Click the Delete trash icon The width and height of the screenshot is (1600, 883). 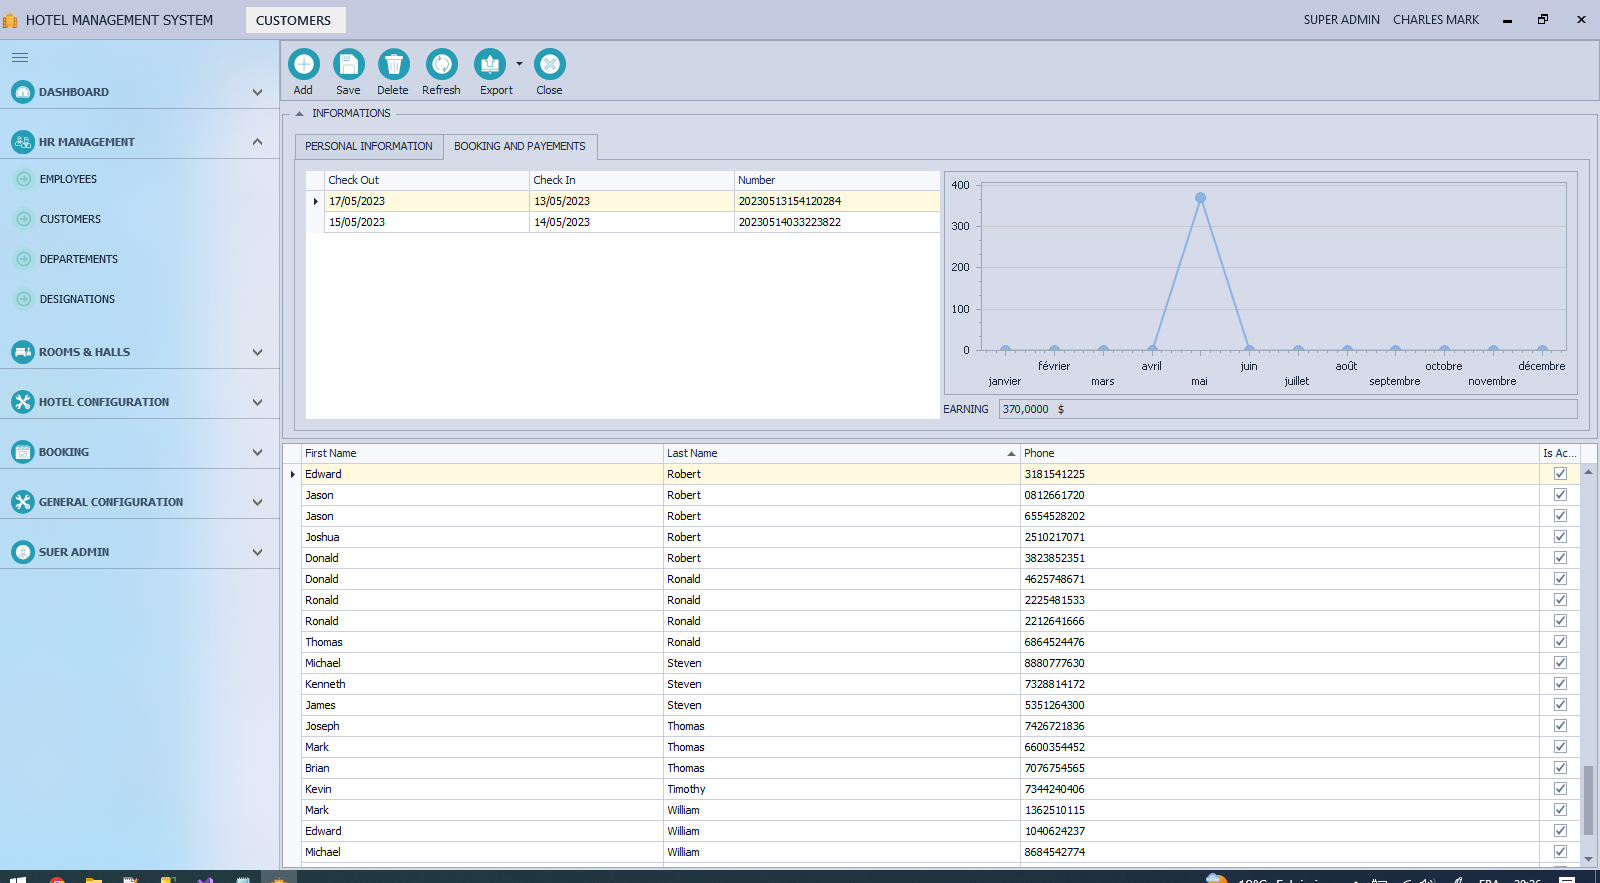click(393, 65)
